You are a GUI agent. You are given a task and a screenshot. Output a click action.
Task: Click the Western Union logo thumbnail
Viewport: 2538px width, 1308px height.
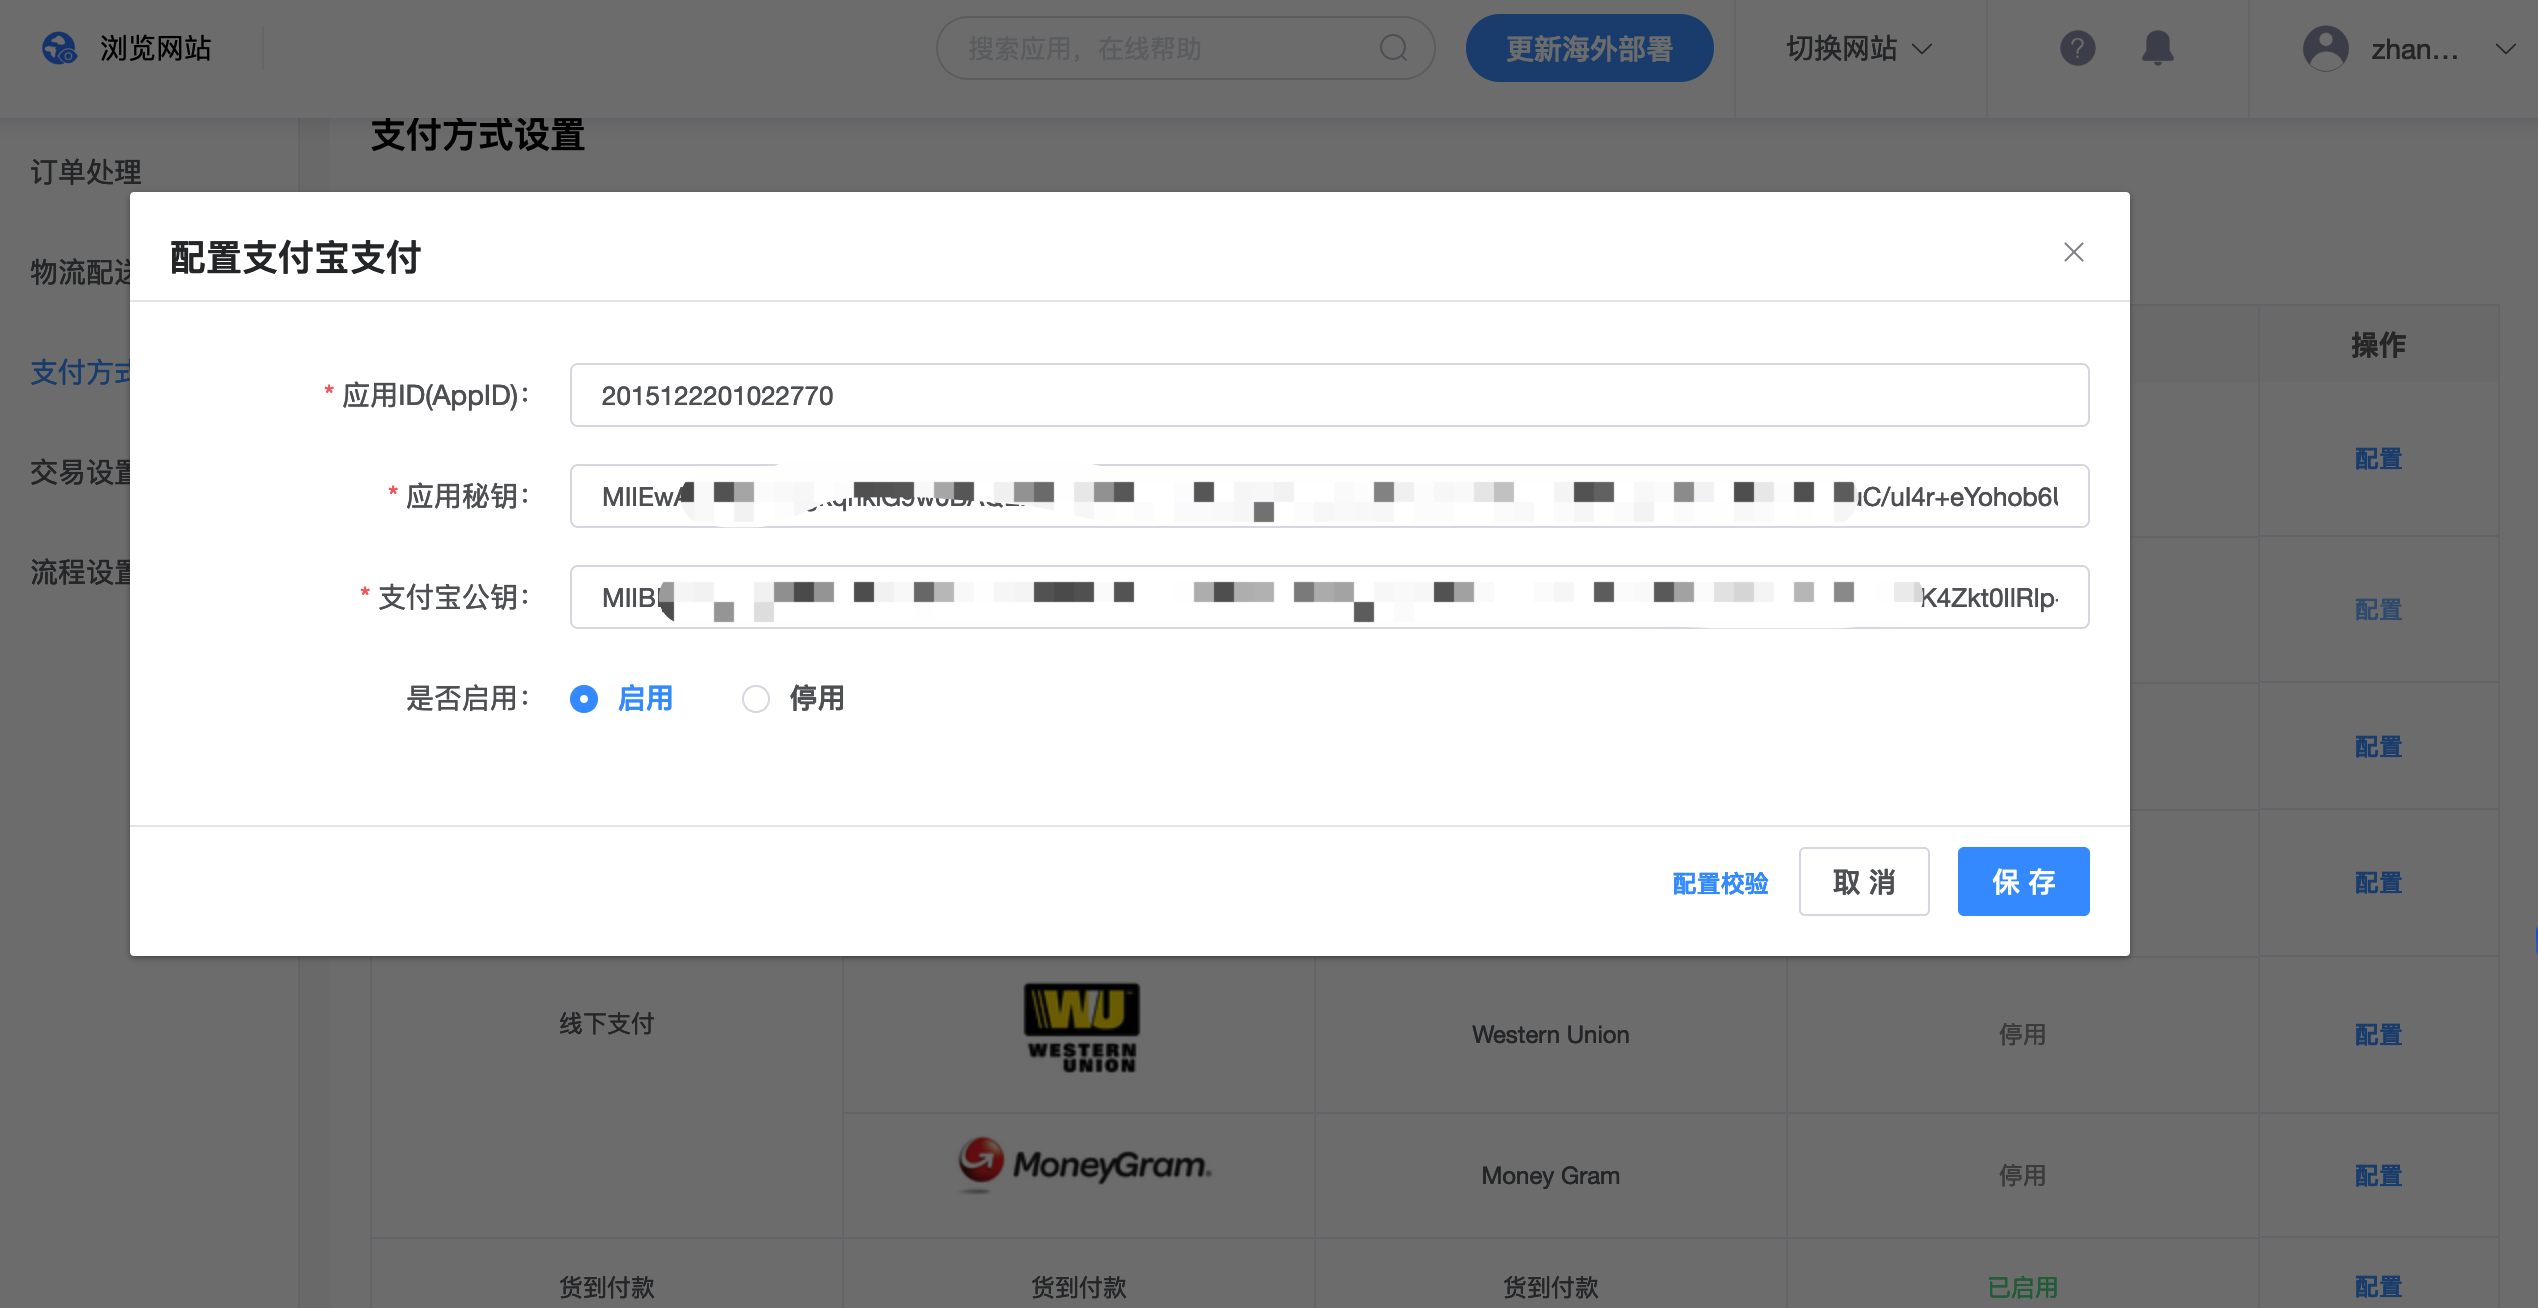click(1081, 1028)
